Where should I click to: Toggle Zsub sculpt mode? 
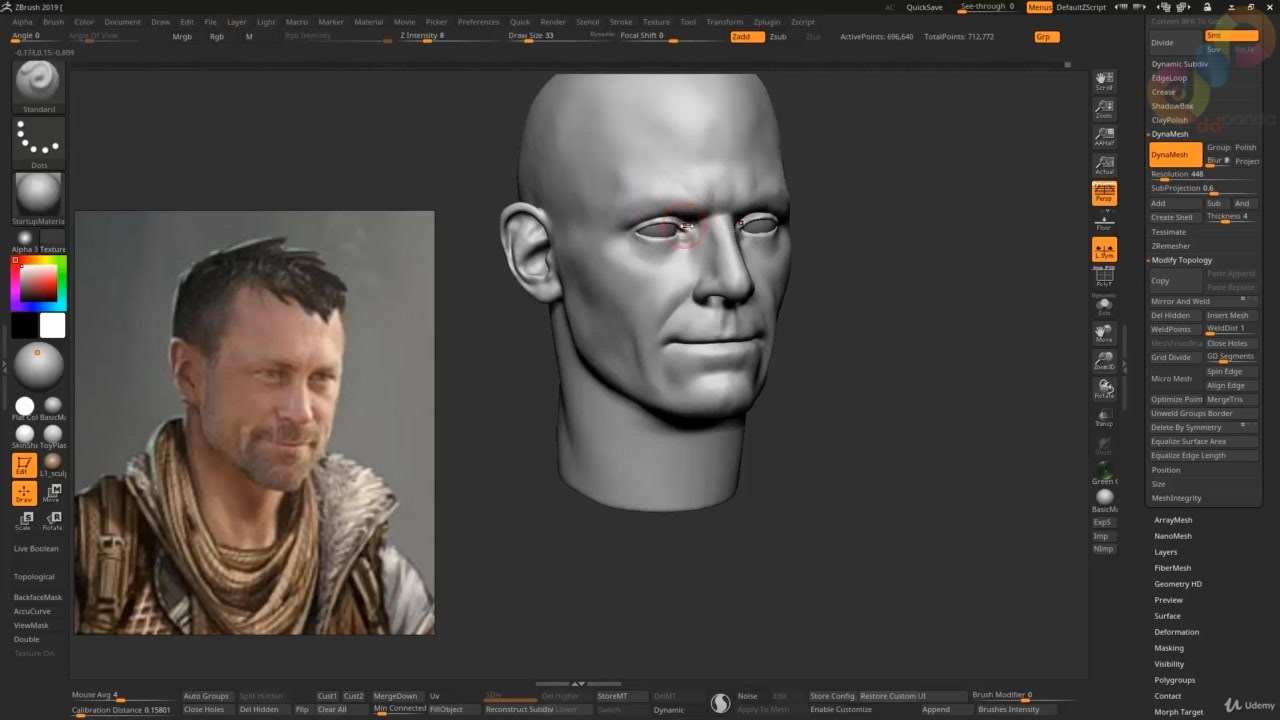click(778, 37)
